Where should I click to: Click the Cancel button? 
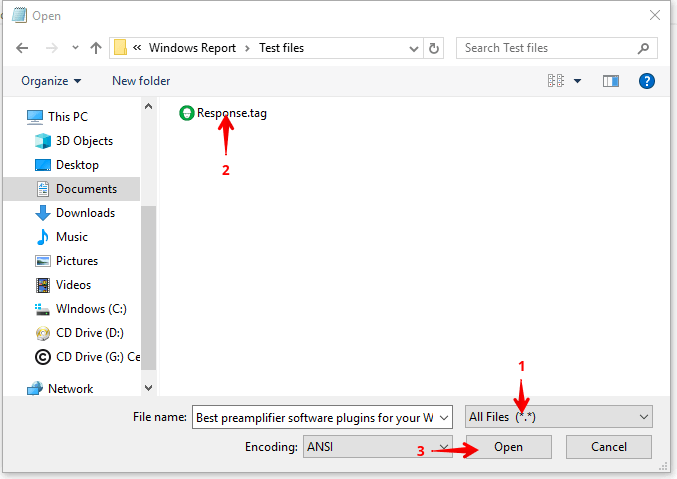(x=609, y=447)
